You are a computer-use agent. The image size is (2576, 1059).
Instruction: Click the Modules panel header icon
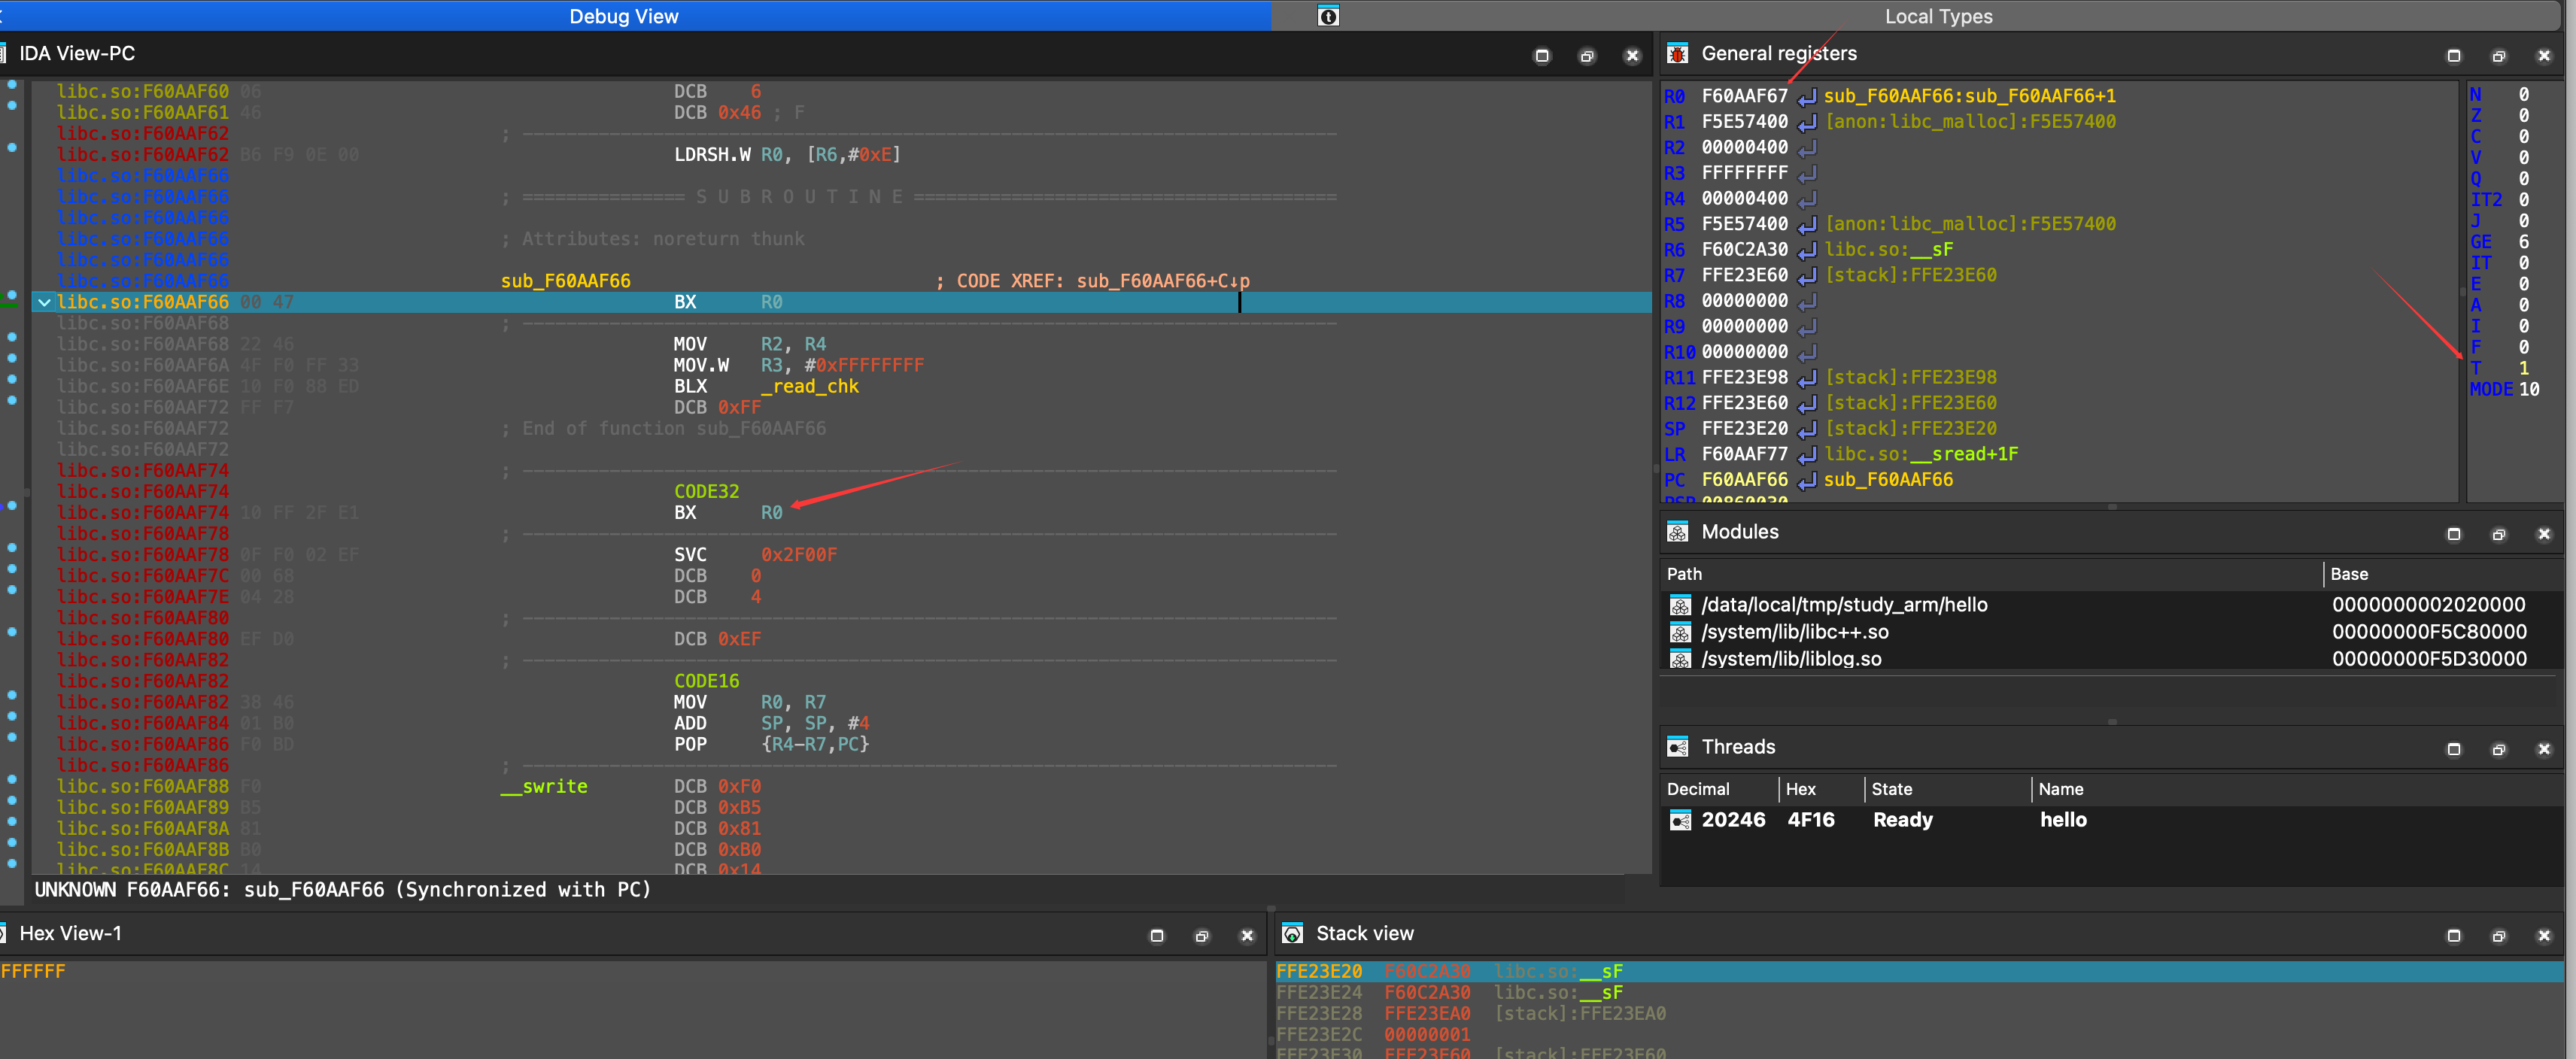(x=1677, y=532)
